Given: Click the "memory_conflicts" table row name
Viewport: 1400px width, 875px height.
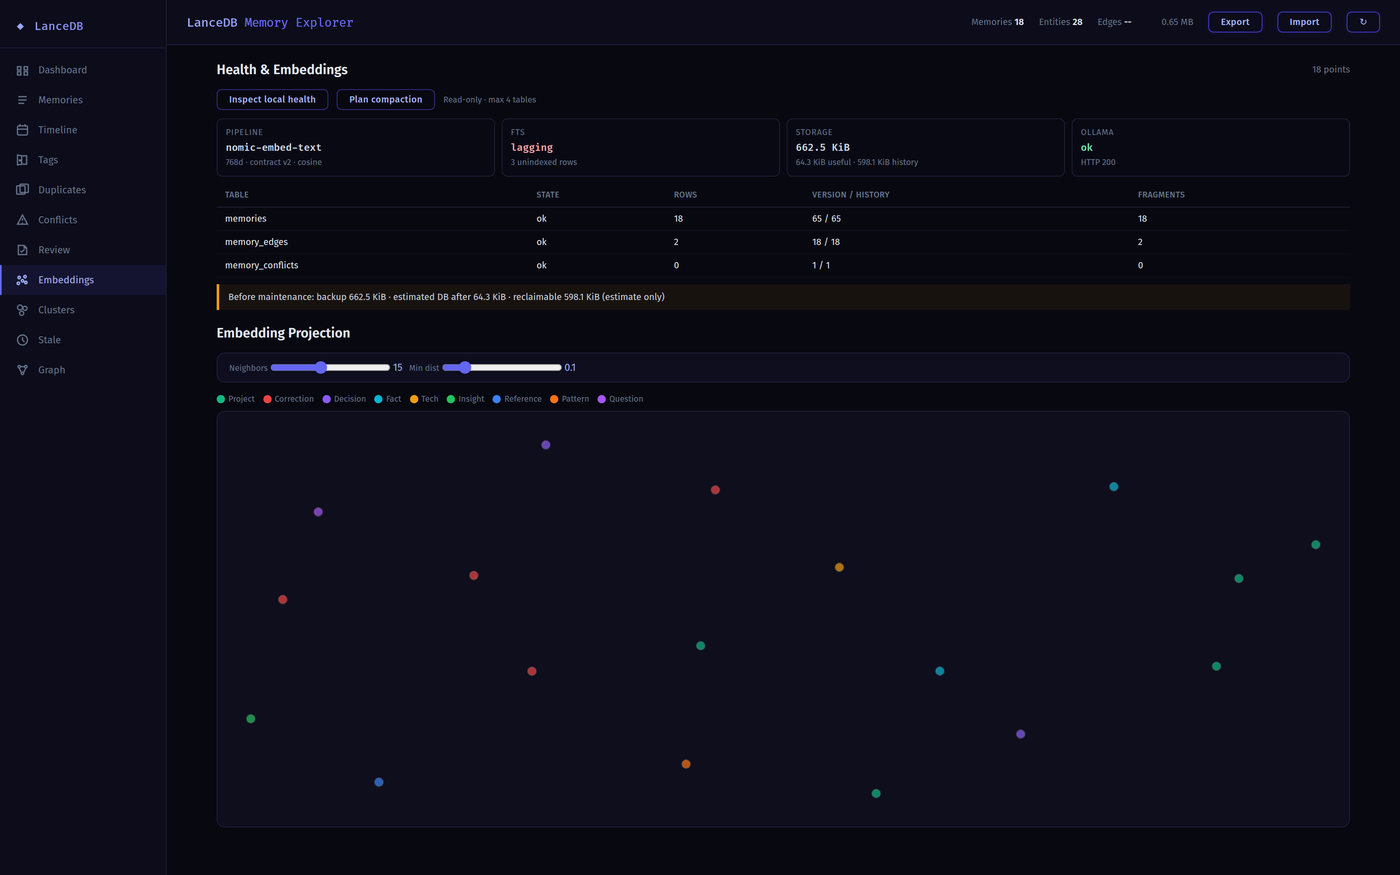Looking at the screenshot, I should (262, 265).
